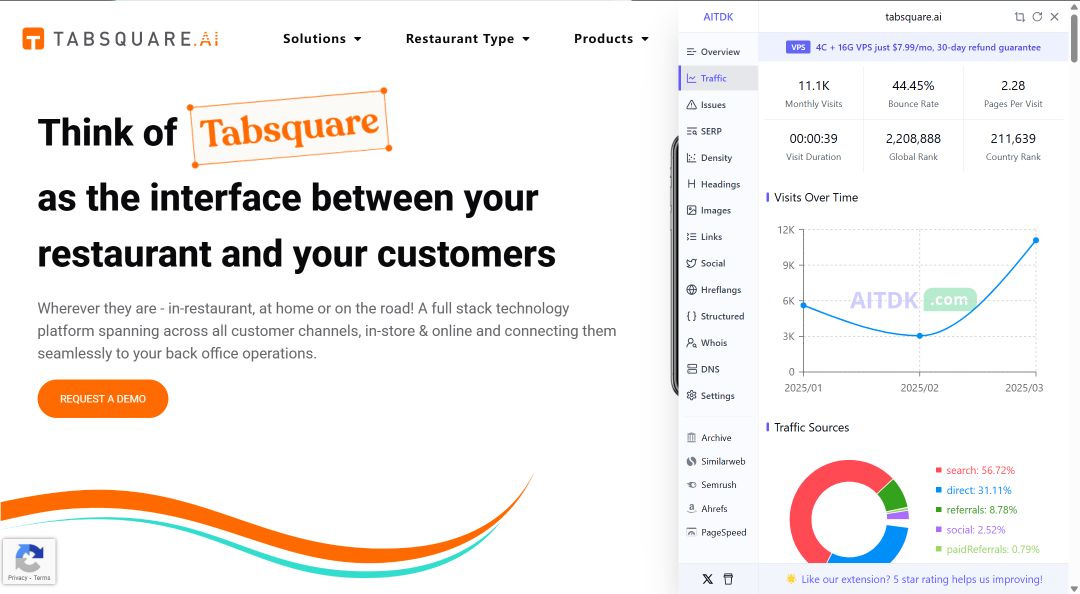The width and height of the screenshot is (1080, 594).
Task: Click the 2025/02 data point on chart
Action: pyautogui.click(x=920, y=336)
